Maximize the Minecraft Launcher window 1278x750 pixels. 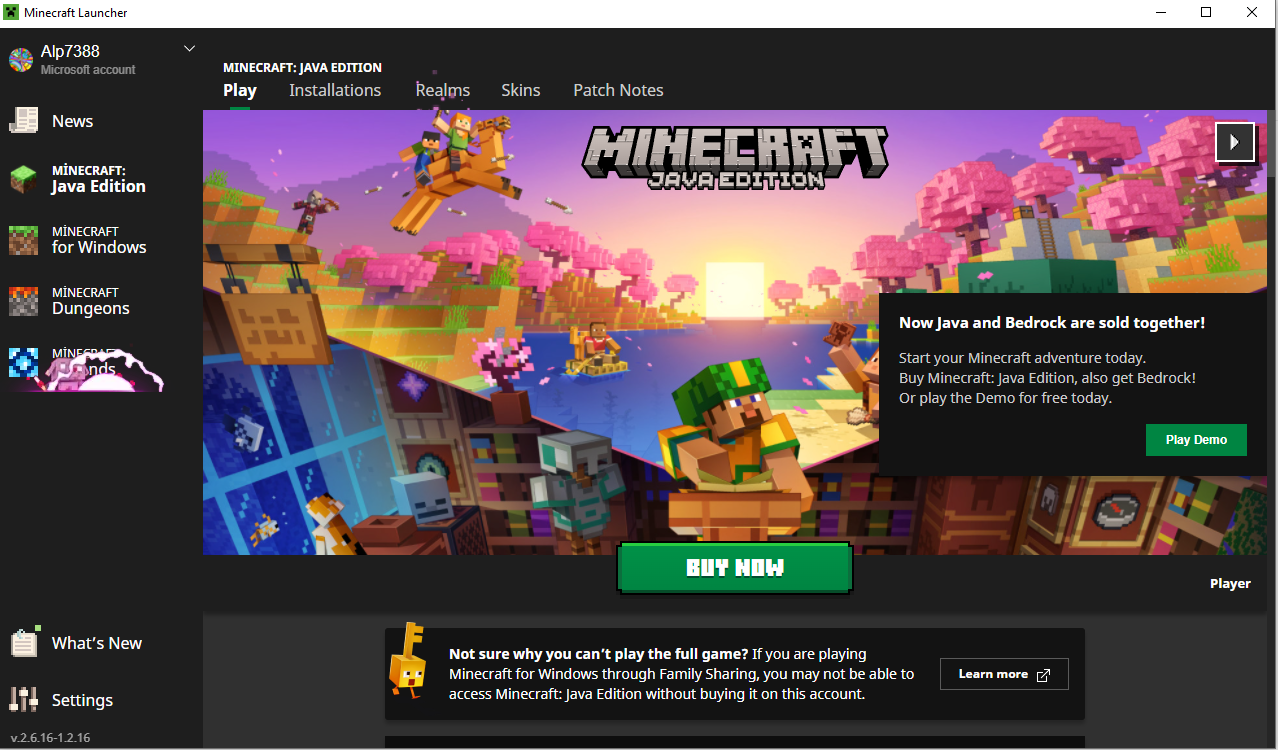1206,13
